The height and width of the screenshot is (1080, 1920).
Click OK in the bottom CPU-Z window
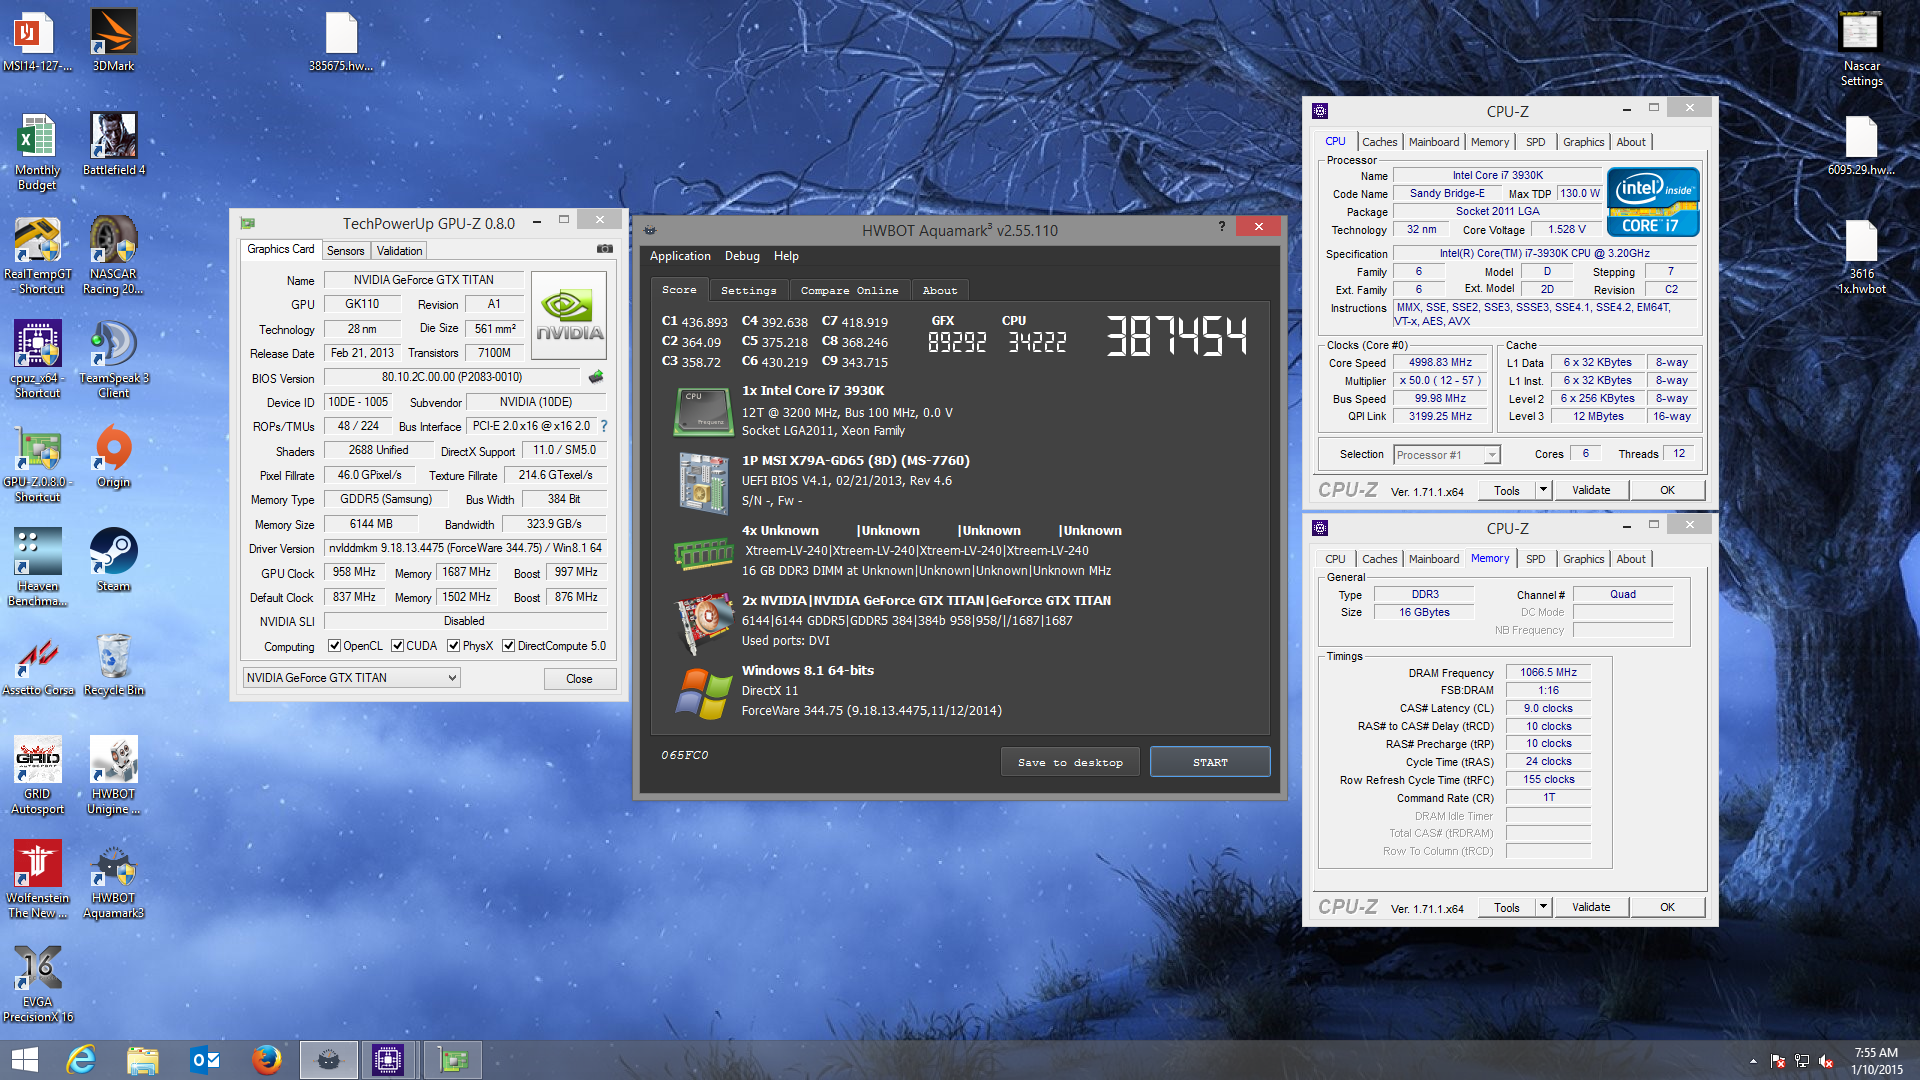click(x=1667, y=907)
